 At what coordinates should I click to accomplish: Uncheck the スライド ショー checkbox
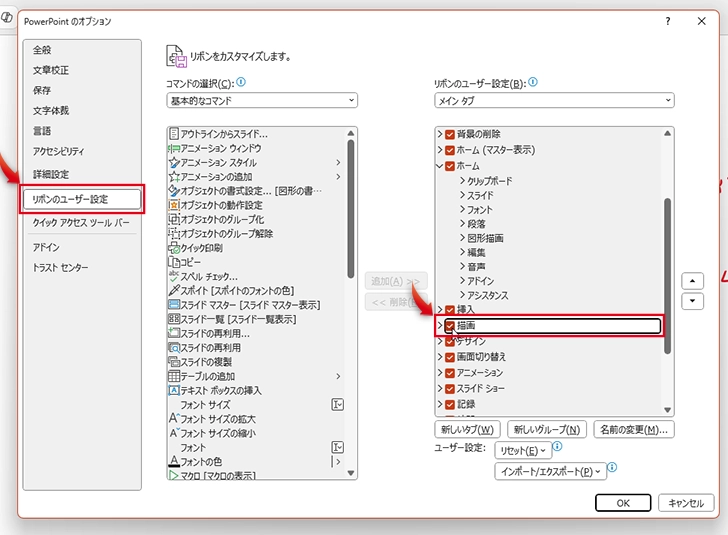[x=449, y=389]
